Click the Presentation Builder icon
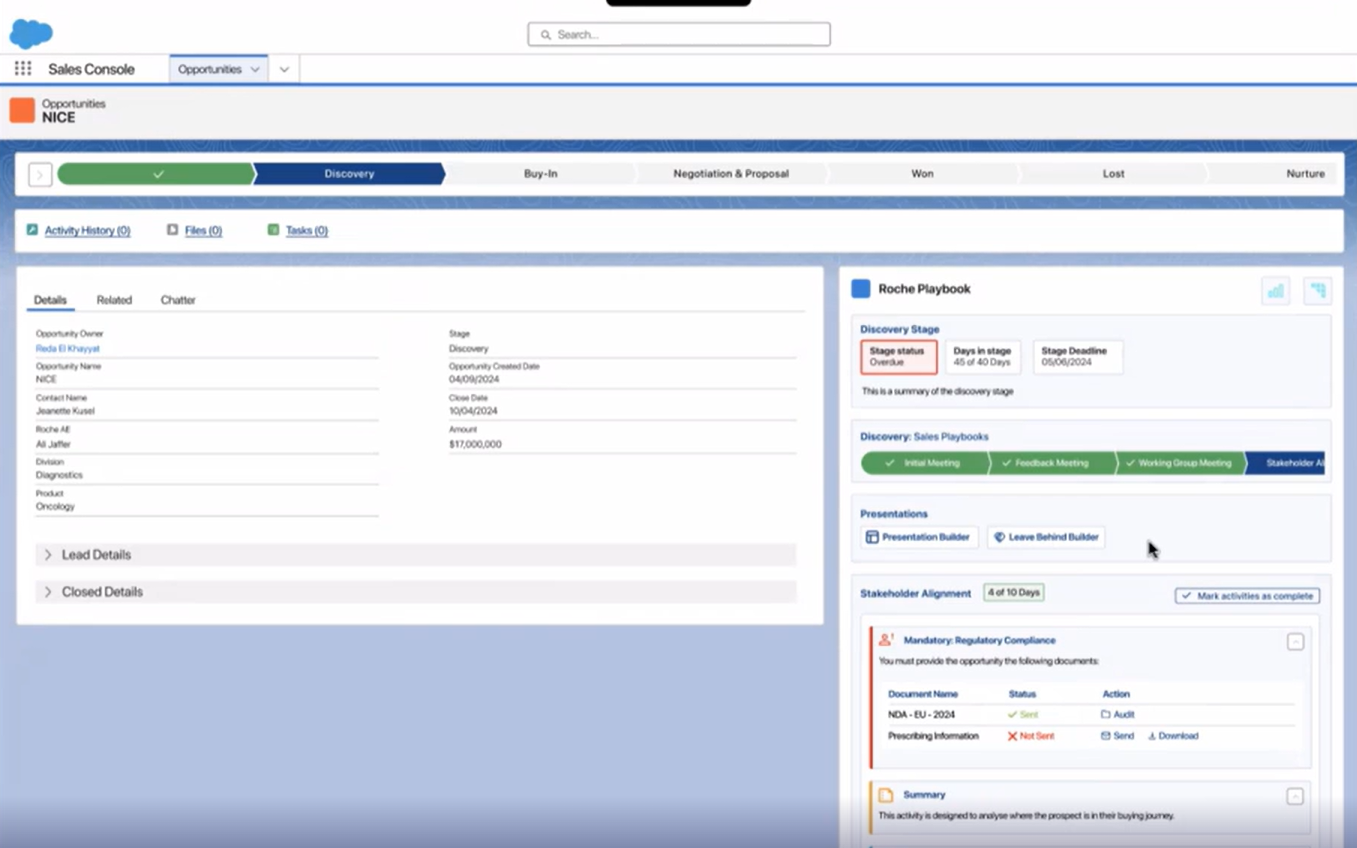 point(872,537)
